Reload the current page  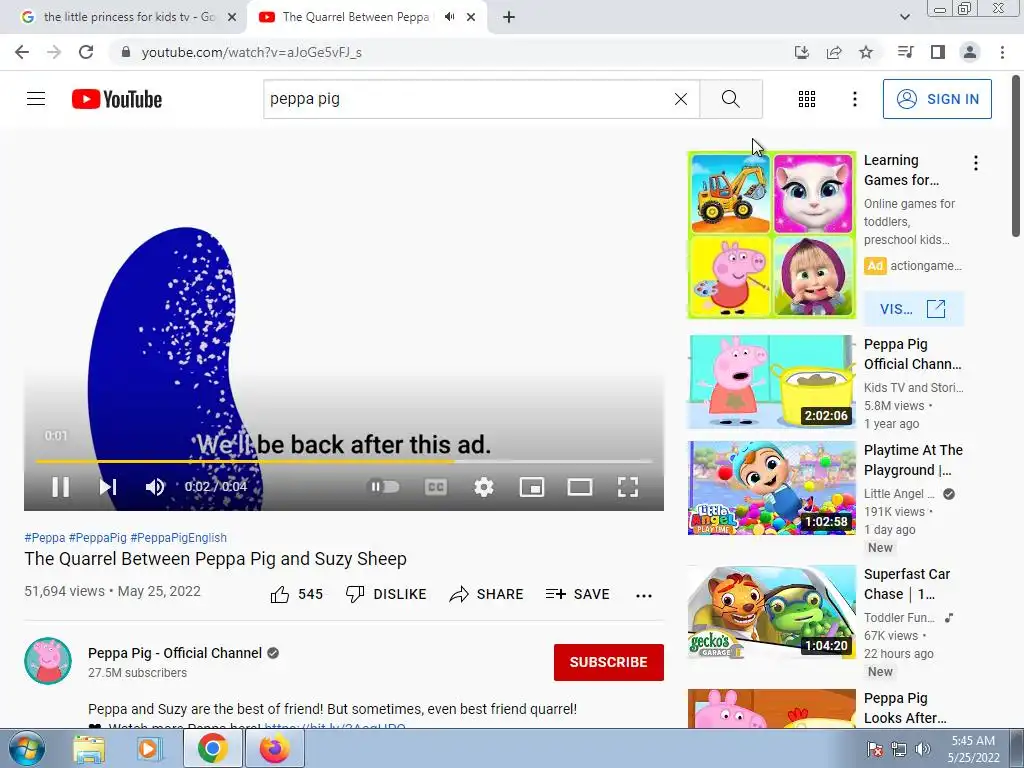pos(86,52)
